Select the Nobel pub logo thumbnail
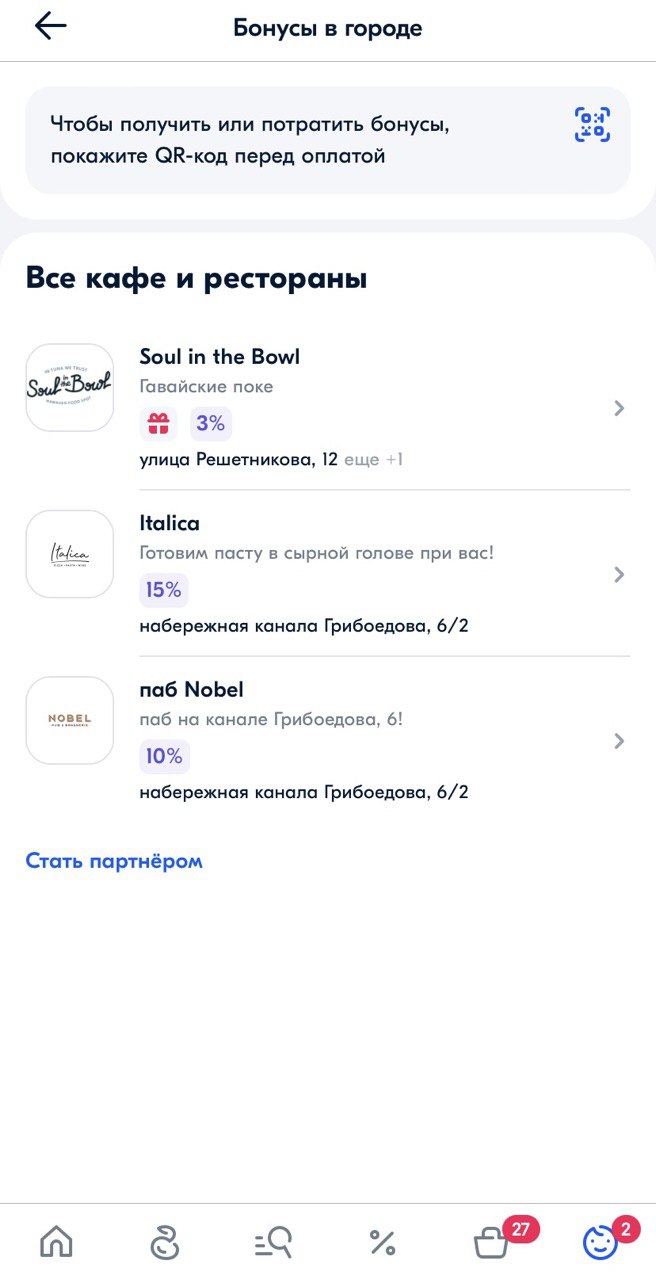Screen dimensions: 656x1280 (x=70, y=720)
